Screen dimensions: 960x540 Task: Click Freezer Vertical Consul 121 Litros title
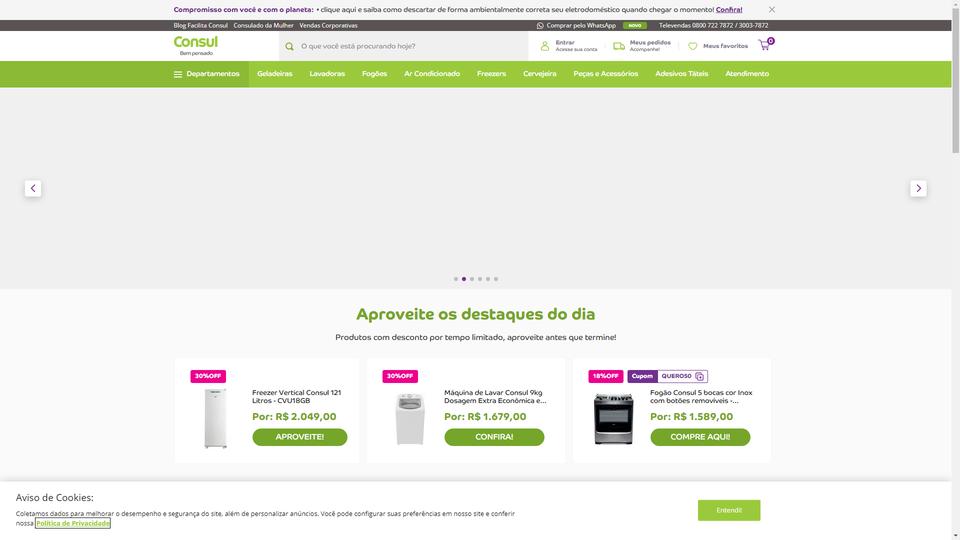297,397
